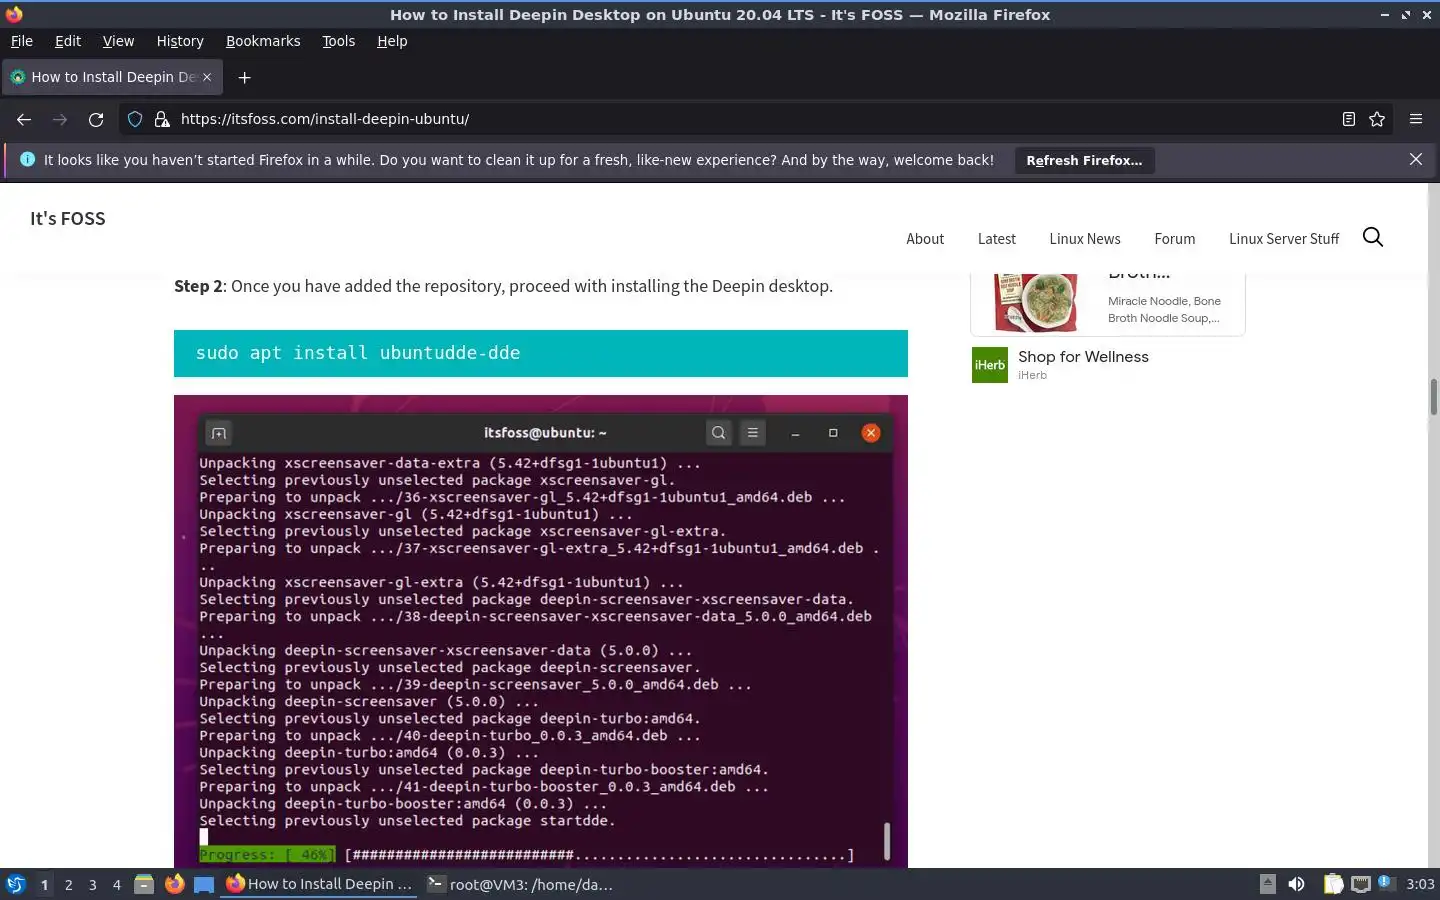
Task: Open the Latest articles link
Action: (x=996, y=239)
